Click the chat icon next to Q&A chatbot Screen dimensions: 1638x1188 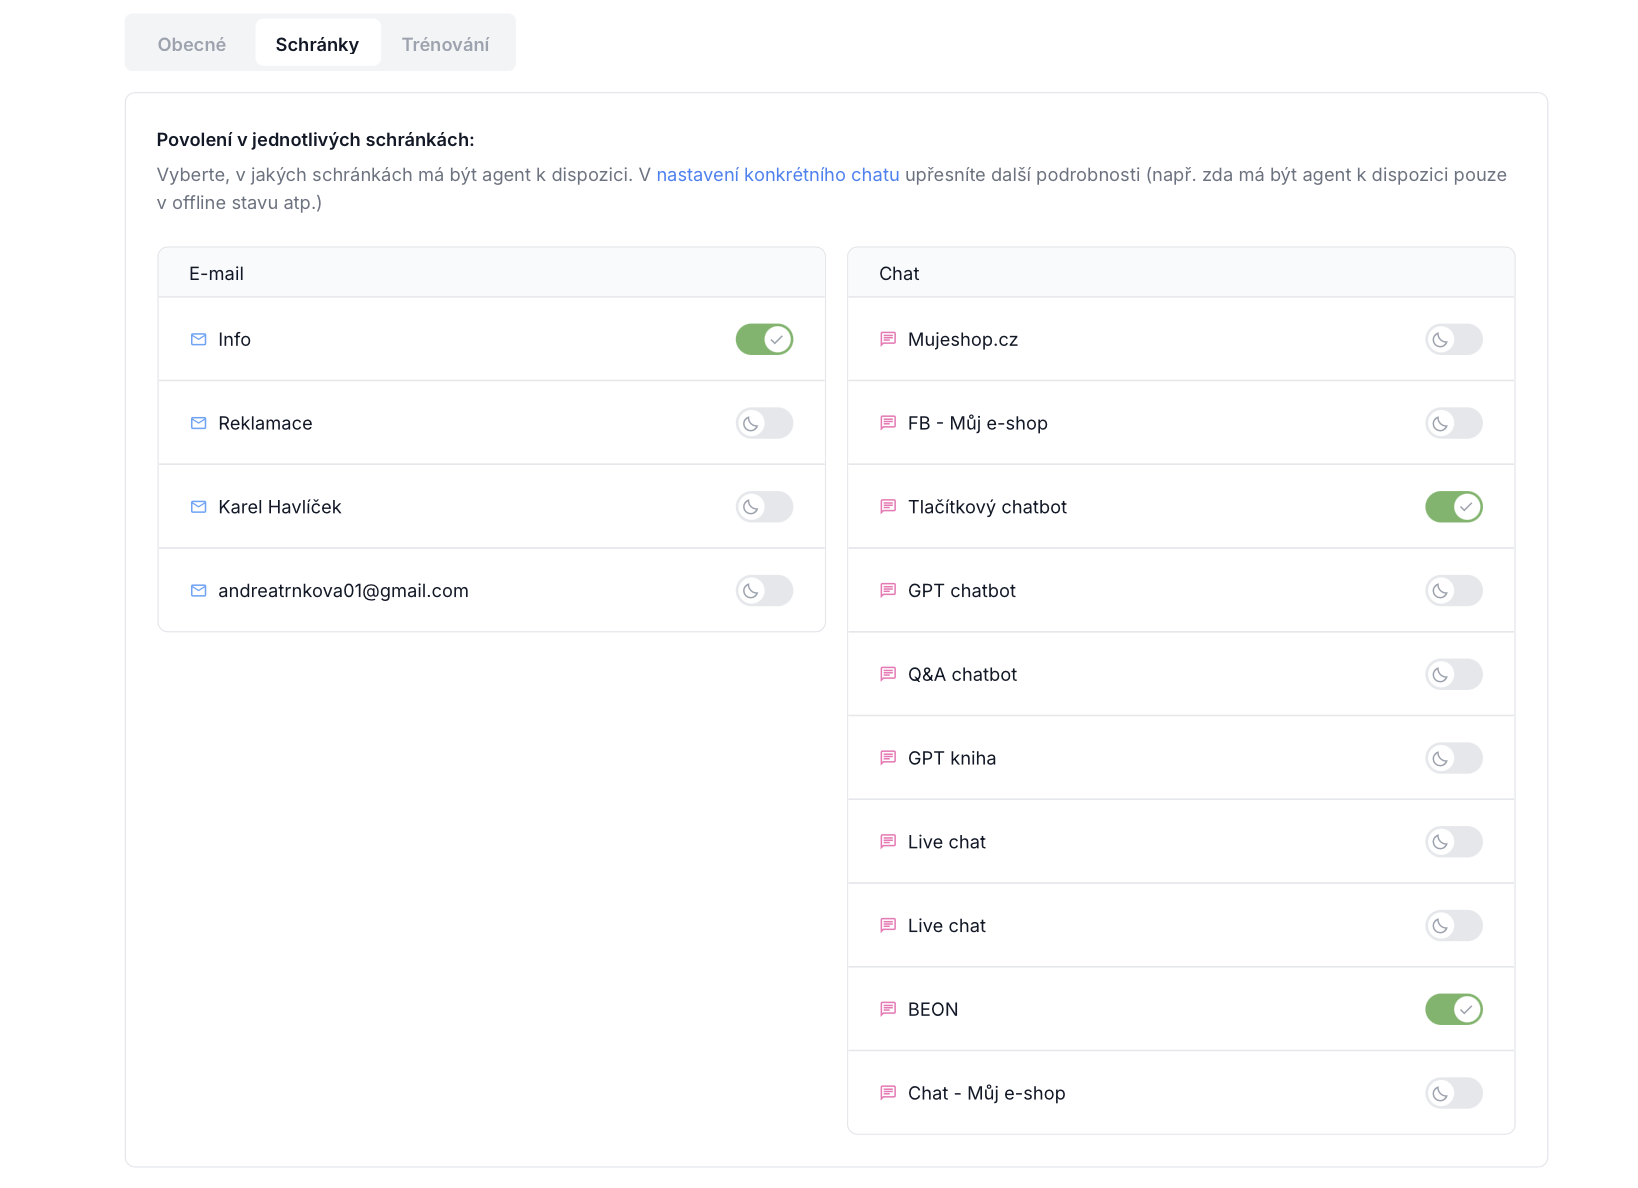click(x=888, y=674)
